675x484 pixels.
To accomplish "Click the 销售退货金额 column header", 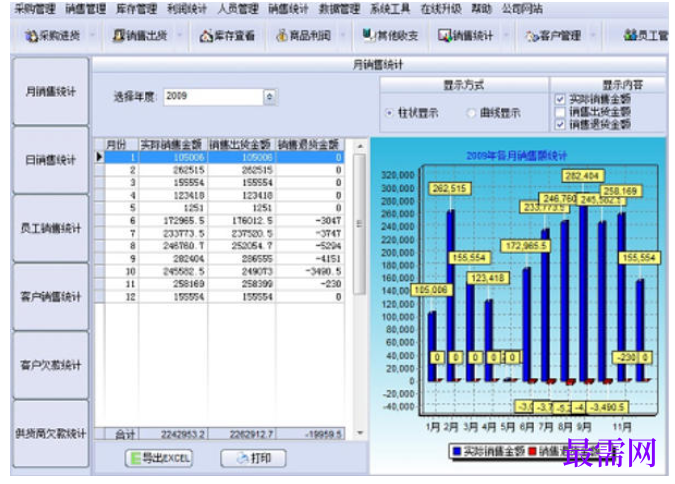I will pos(310,145).
